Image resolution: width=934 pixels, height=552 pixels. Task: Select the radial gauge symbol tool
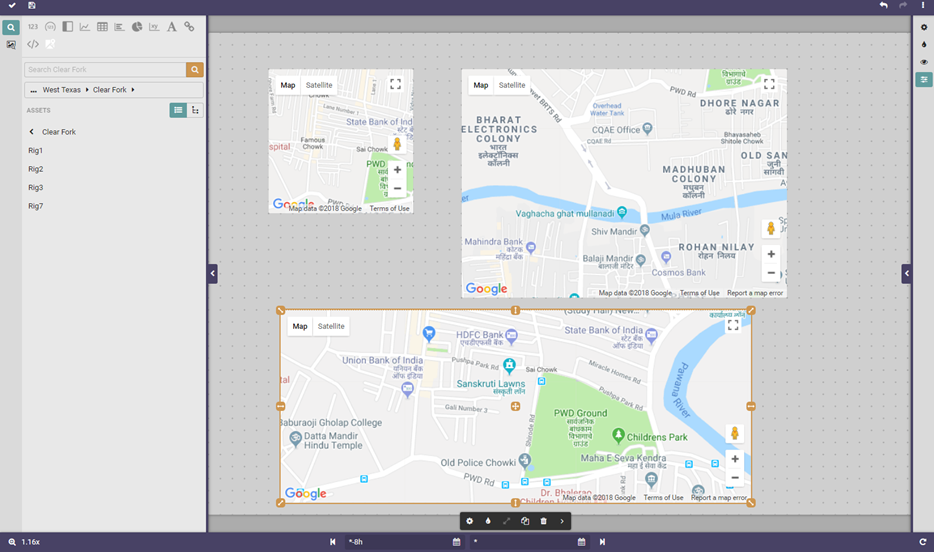tap(50, 27)
